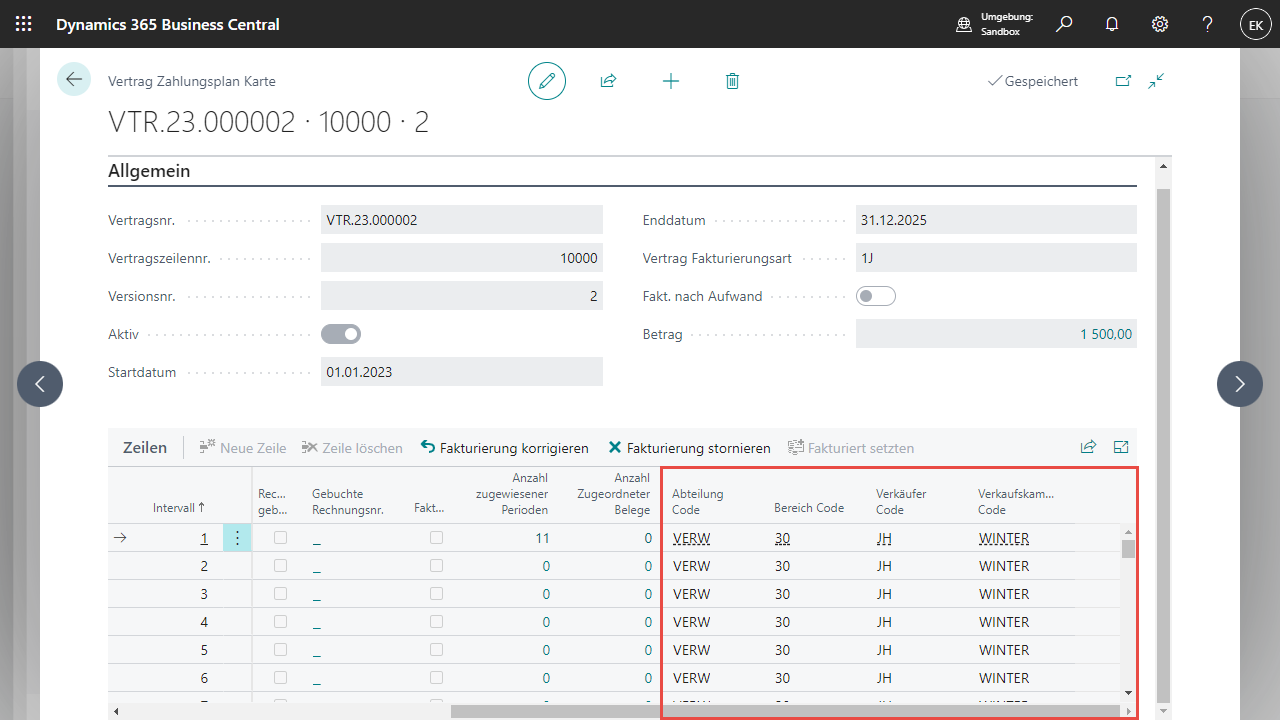Viewport: 1280px width, 720px height.
Task: Toggle the Aktiv switch
Action: (341, 334)
